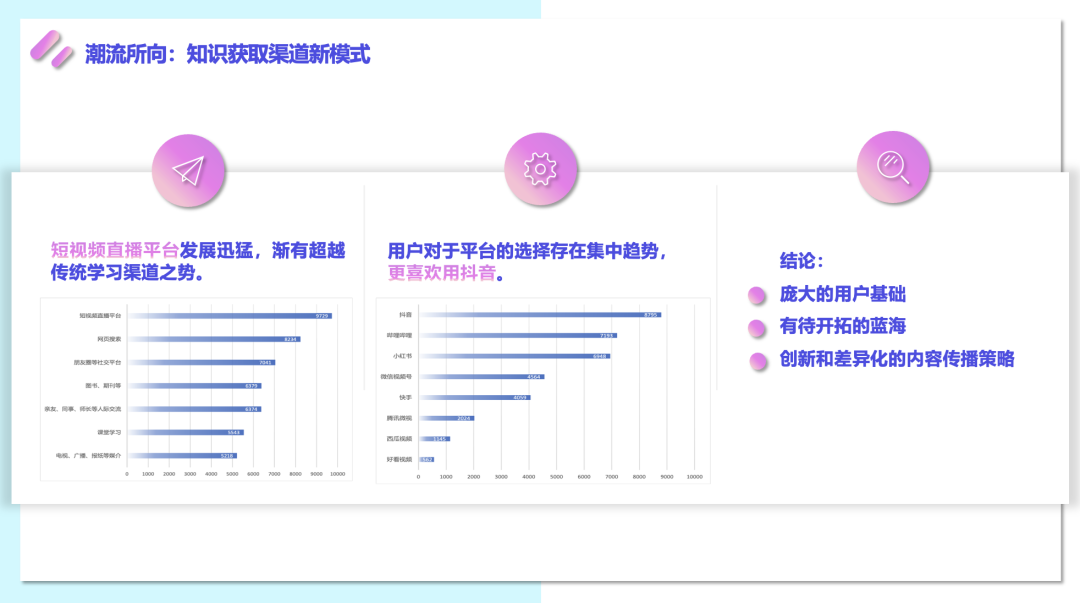The image size is (1080, 603).
Task: Select the 快手 bar in platform chart
Action: 474,397
